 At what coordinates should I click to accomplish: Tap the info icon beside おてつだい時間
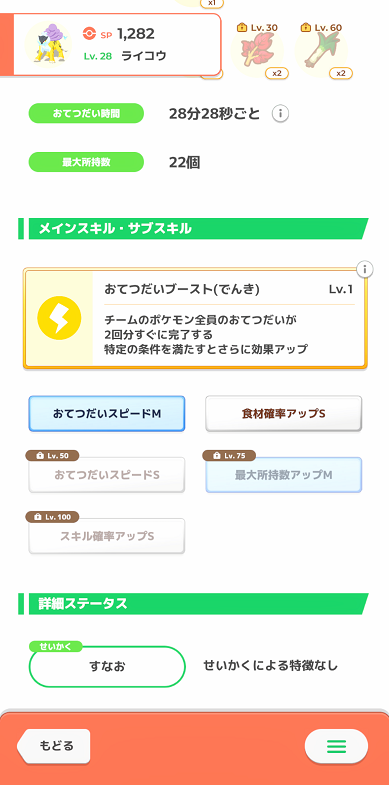pyautogui.click(x=280, y=114)
